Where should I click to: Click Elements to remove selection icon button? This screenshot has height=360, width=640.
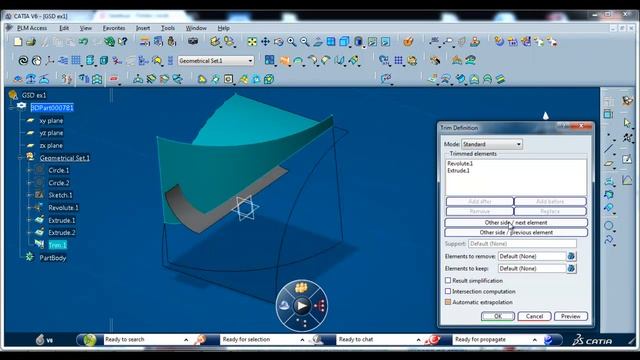point(571,256)
